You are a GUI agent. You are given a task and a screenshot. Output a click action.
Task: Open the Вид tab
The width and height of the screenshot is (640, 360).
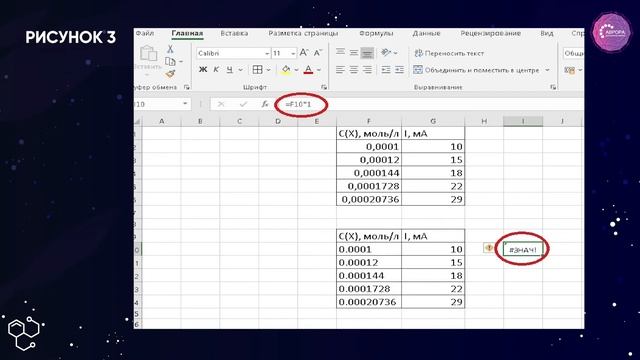click(x=547, y=33)
